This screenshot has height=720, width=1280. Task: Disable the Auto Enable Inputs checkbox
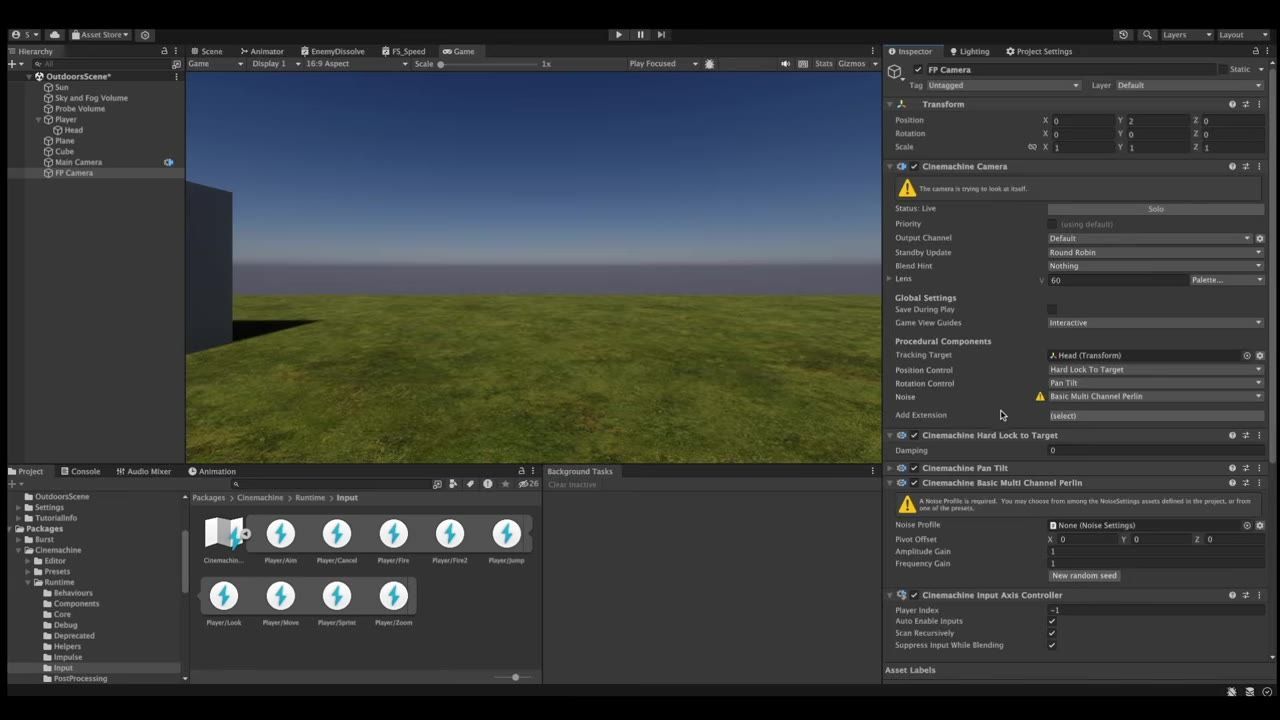click(1052, 622)
